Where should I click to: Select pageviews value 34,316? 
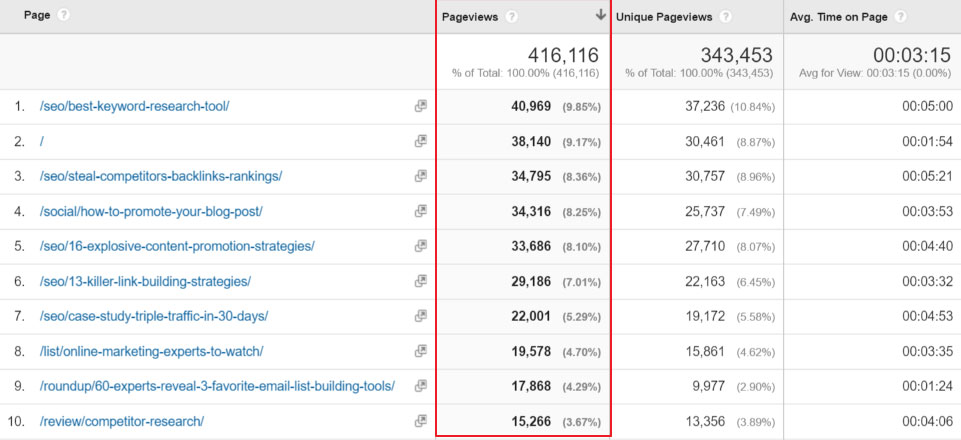pos(531,211)
